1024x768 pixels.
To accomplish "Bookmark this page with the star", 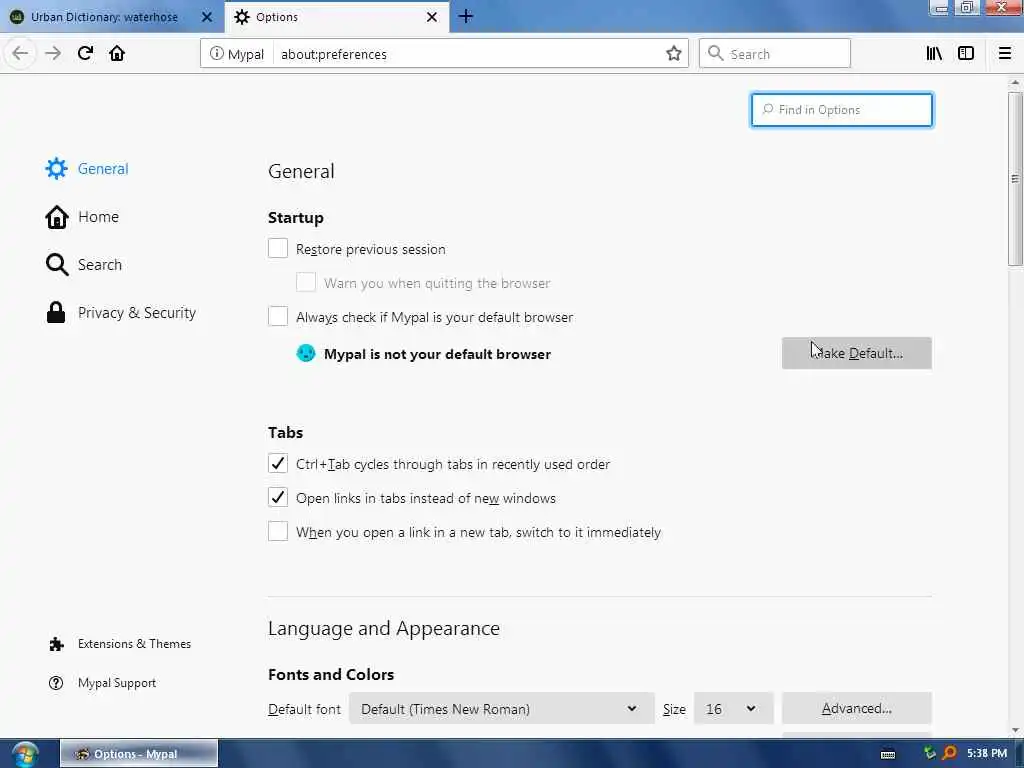I will (673, 54).
